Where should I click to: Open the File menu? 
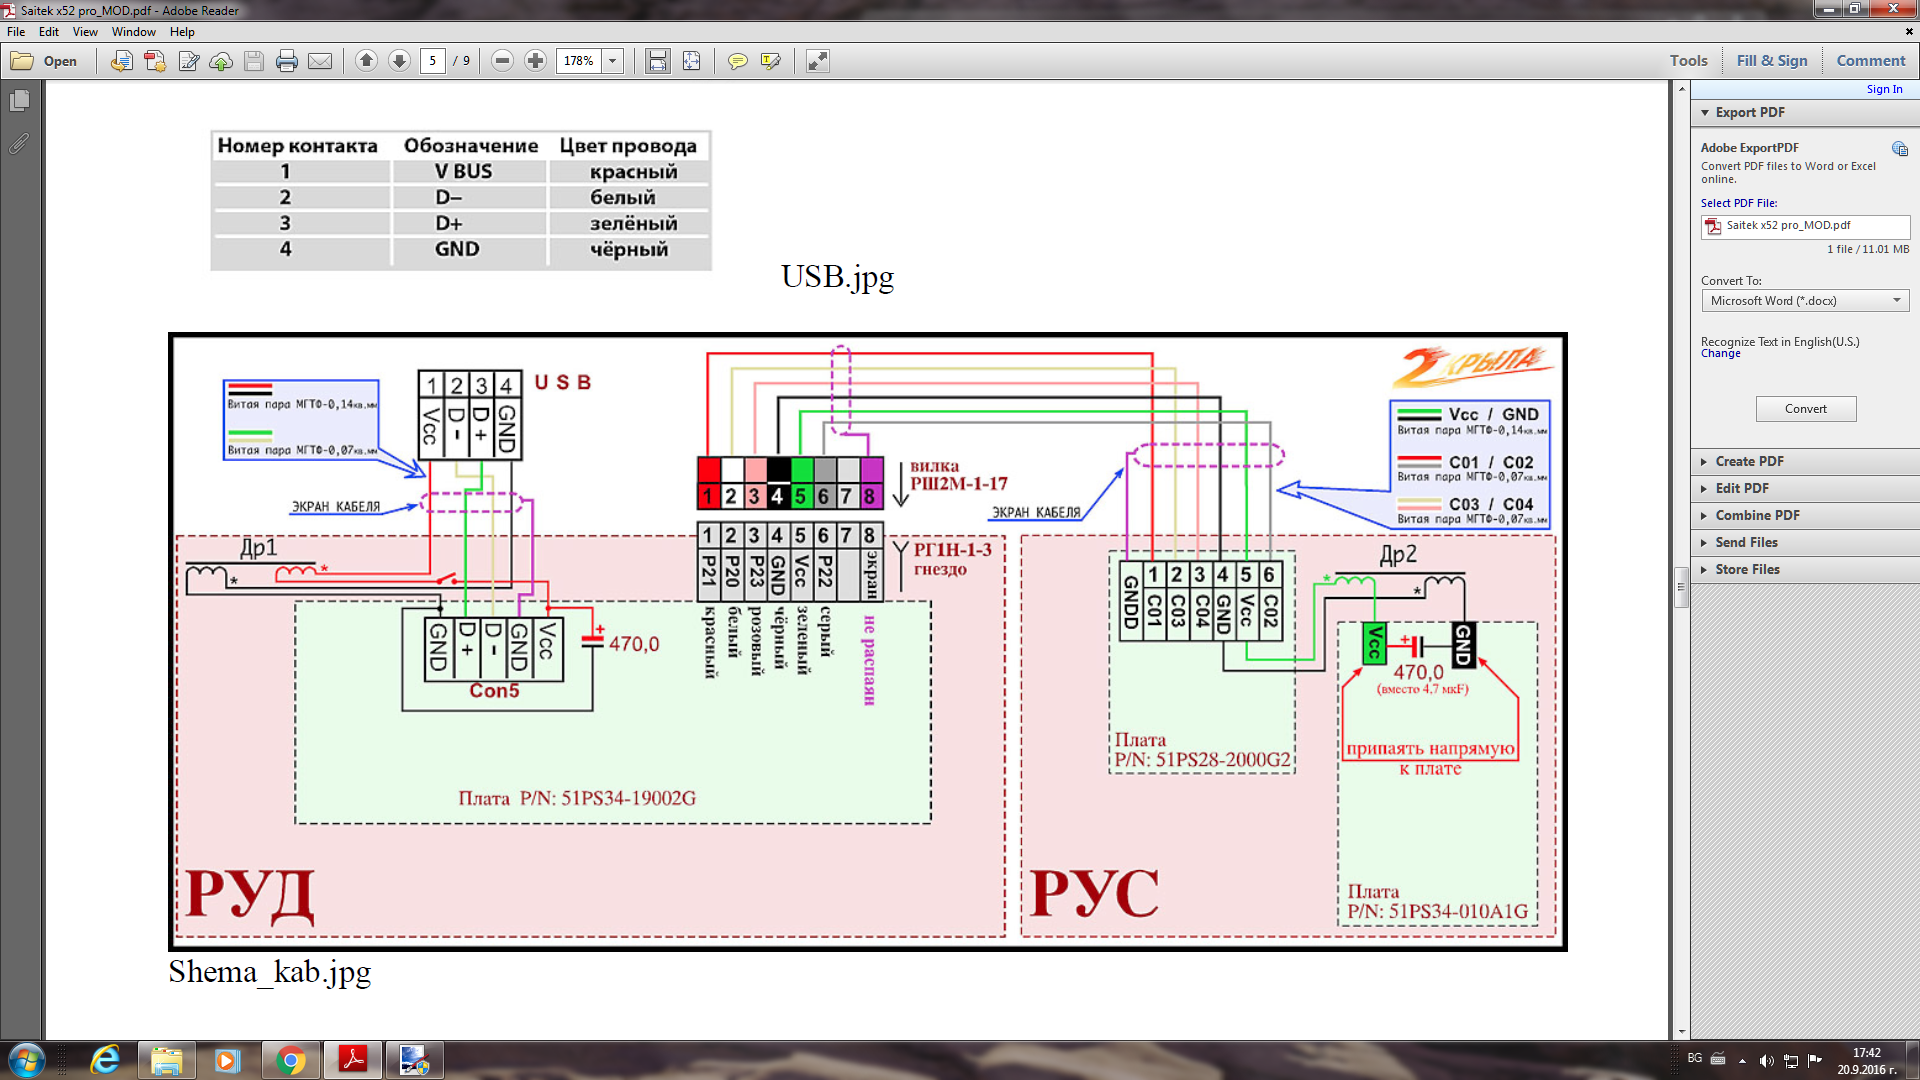pos(16,32)
